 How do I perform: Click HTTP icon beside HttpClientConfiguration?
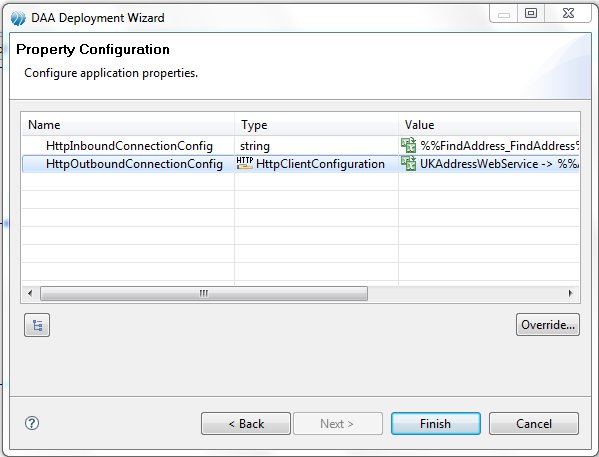[244, 163]
